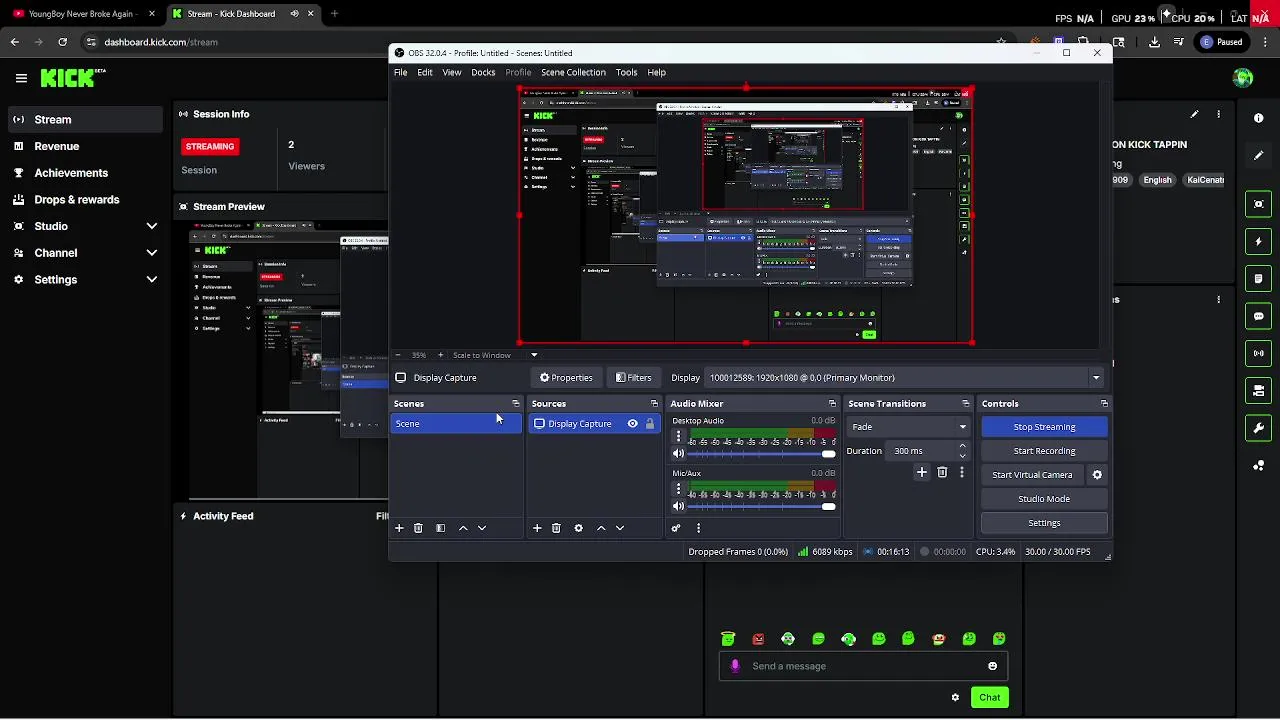The width and height of the screenshot is (1280, 720).
Task: Click the Send a message input
Action: coord(865,666)
